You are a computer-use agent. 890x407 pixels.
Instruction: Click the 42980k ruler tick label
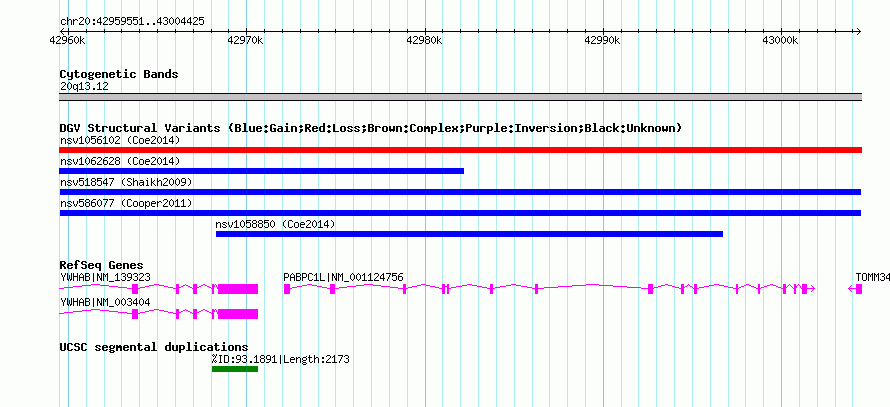(425, 41)
